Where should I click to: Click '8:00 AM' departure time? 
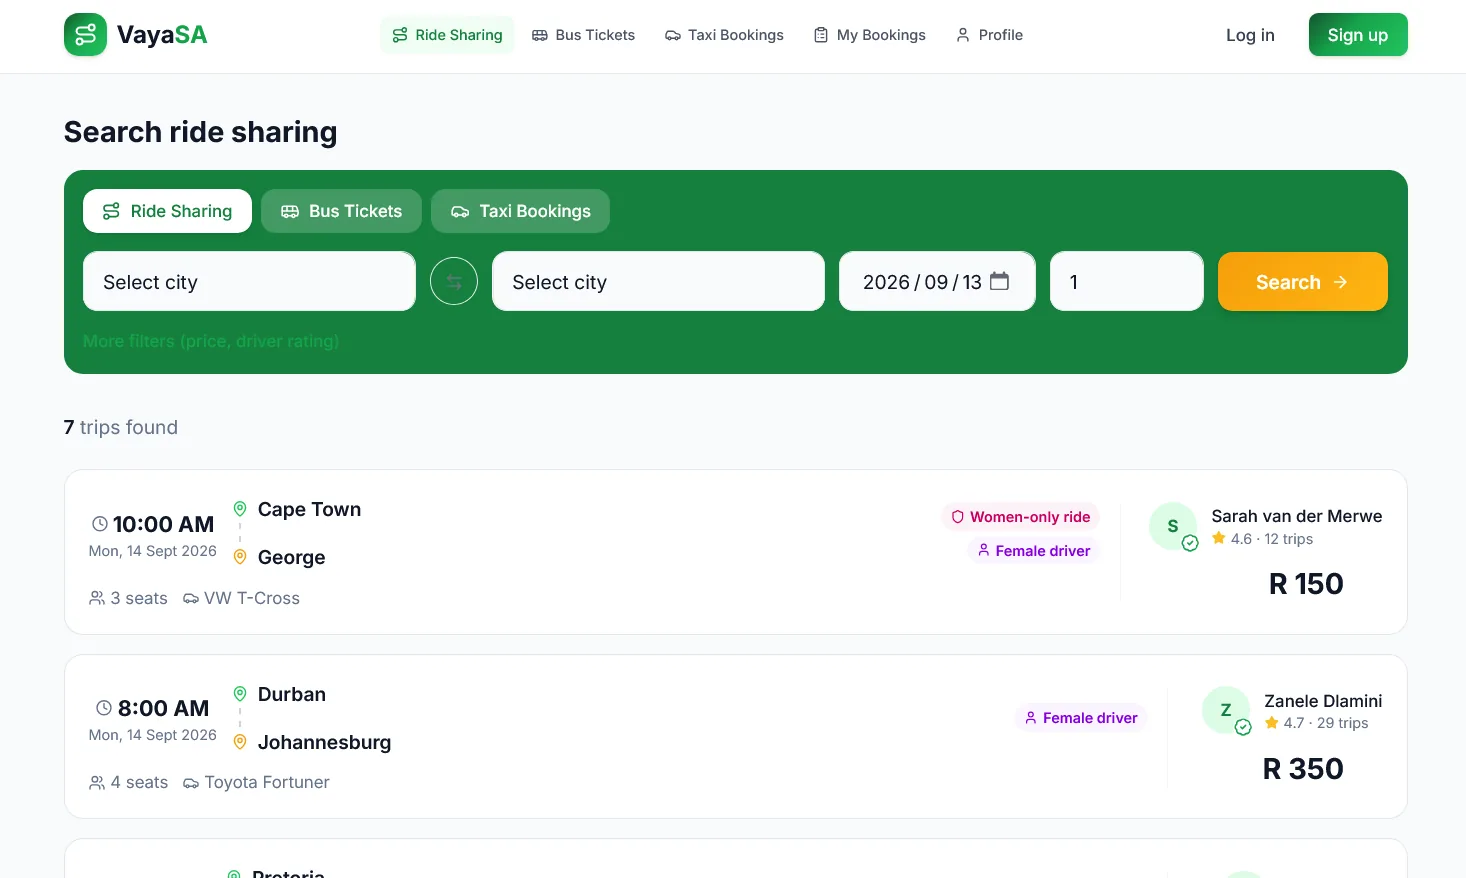(x=164, y=708)
